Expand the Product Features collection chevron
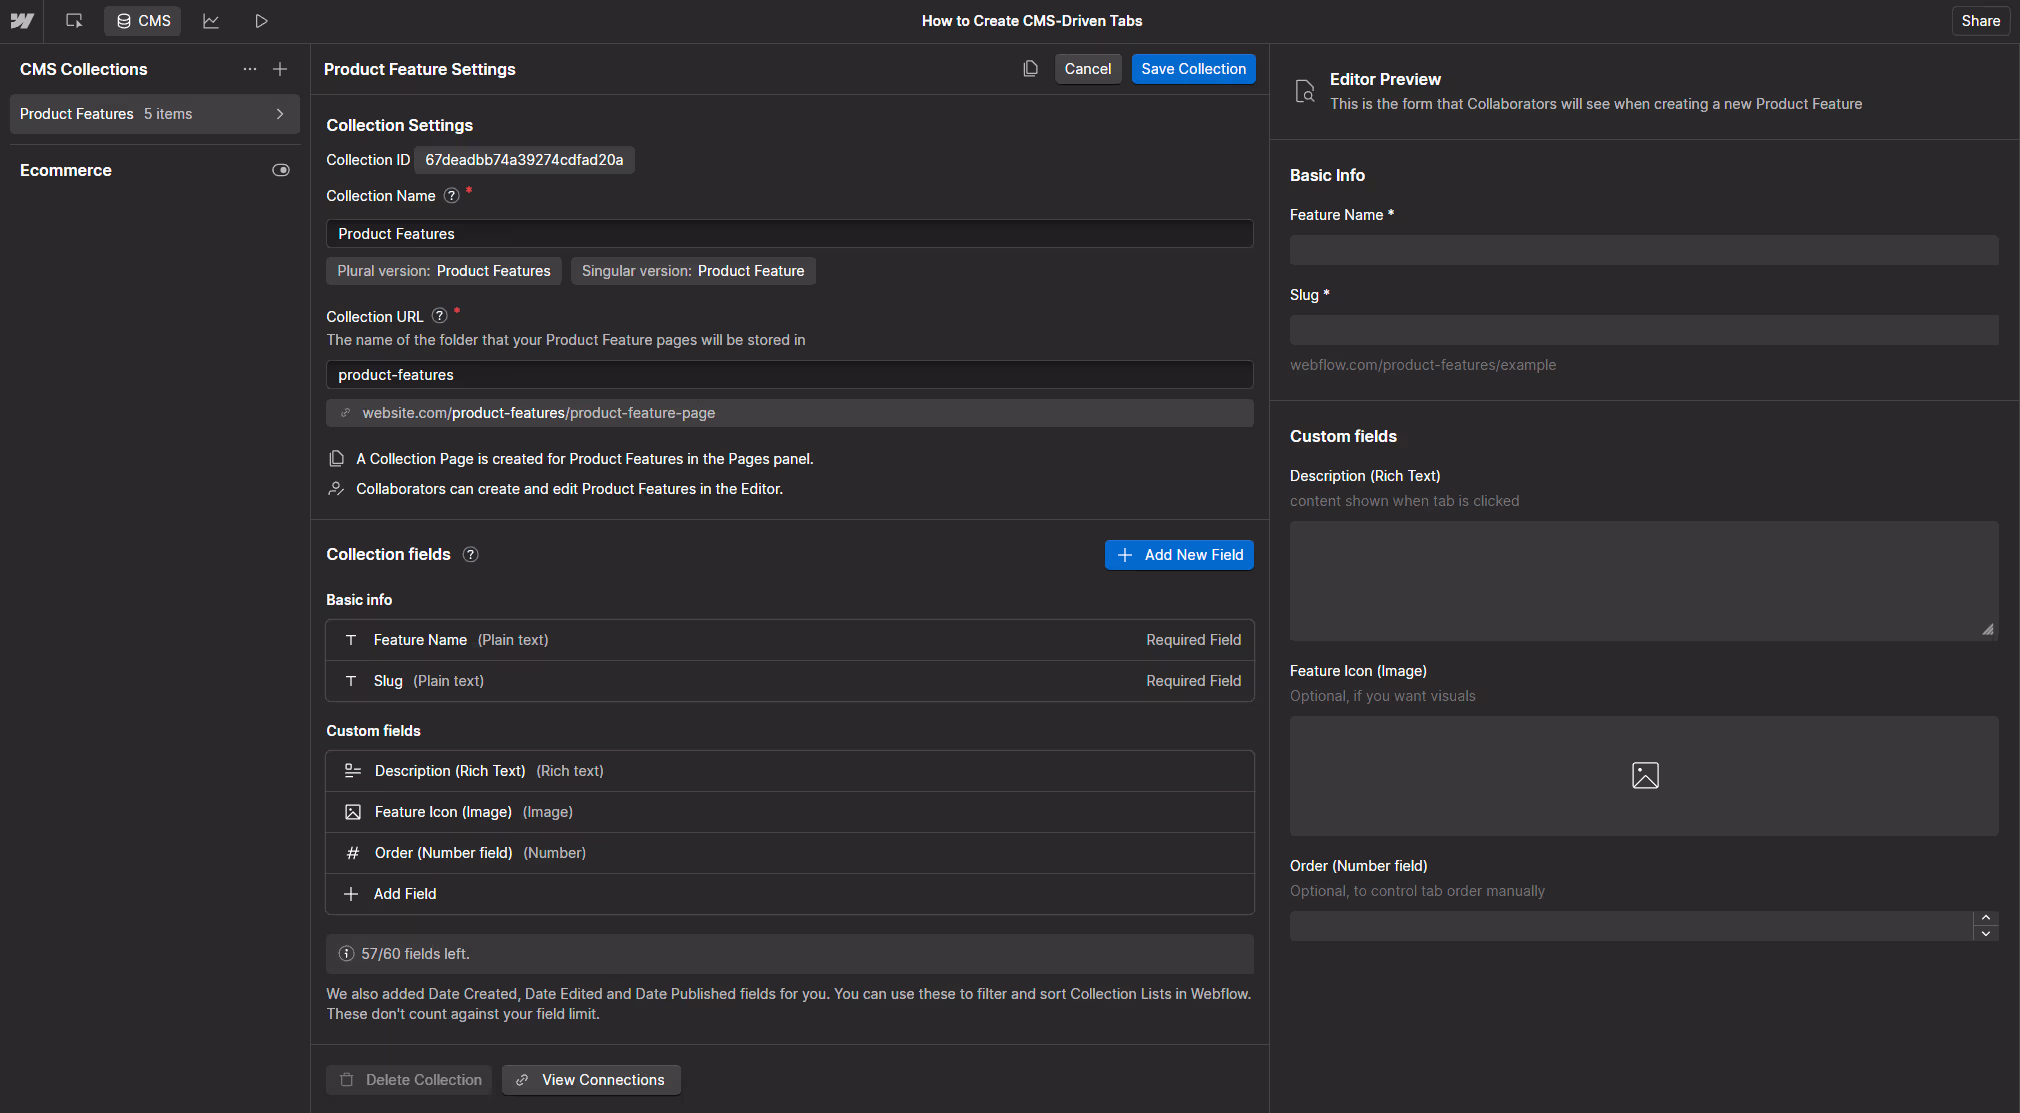This screenshot has height=1113, width=2020. click(x=280, y=114)
